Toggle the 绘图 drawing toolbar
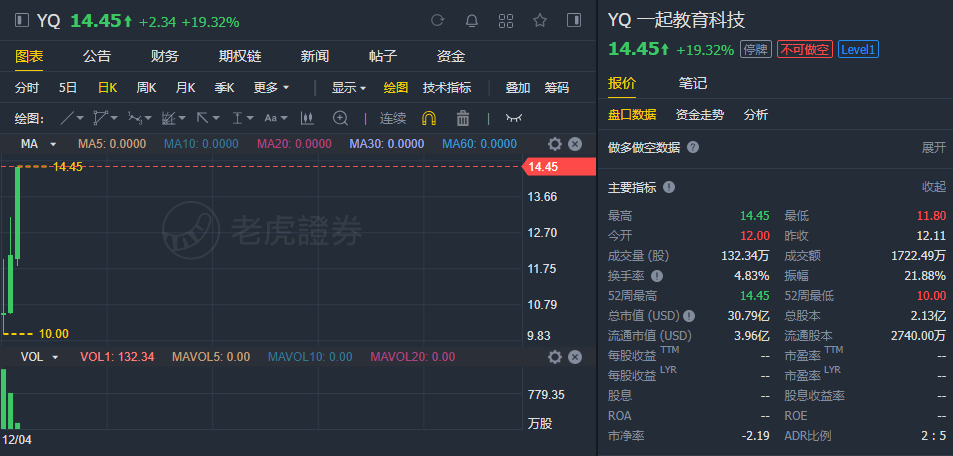This screenshot has width=953, height=456. tap(396, 88)
